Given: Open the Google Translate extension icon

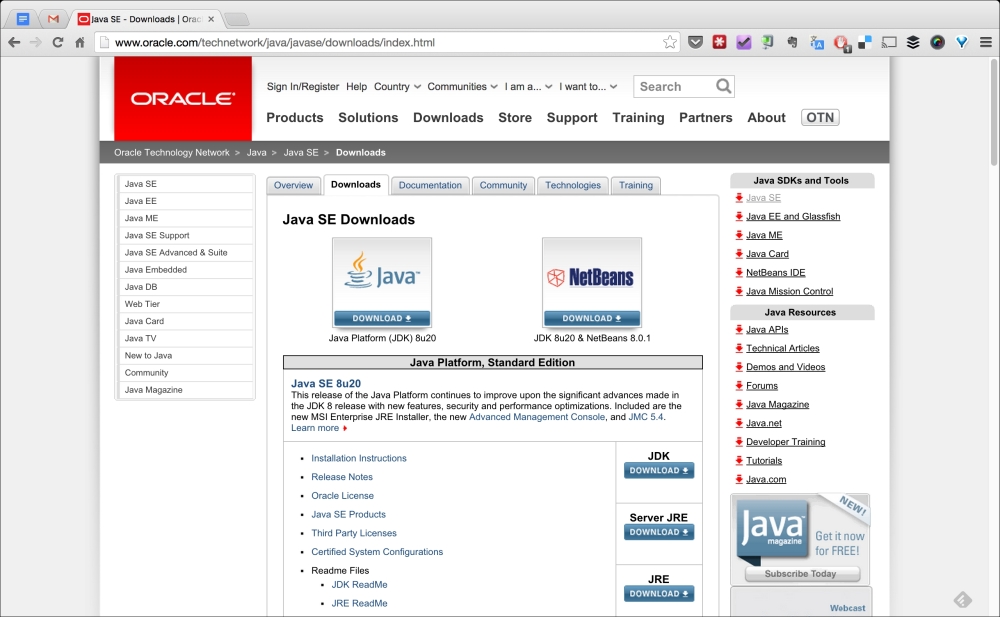Looking at the screenshot, I should pyautogui.click(x=817, y=43).
